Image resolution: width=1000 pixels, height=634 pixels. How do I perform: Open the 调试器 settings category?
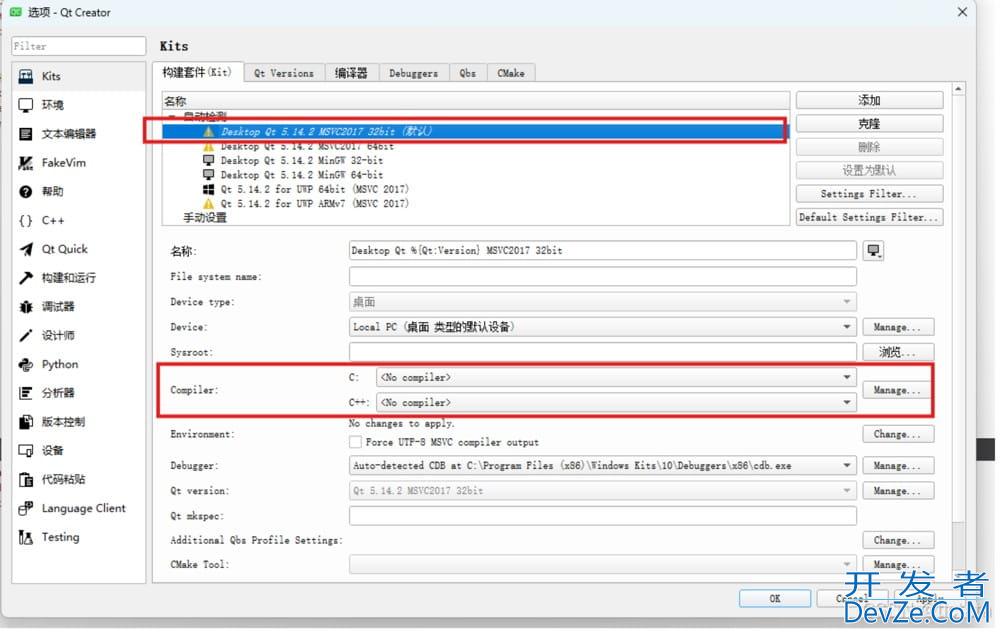pyautogui.click(x=79, y=307)
